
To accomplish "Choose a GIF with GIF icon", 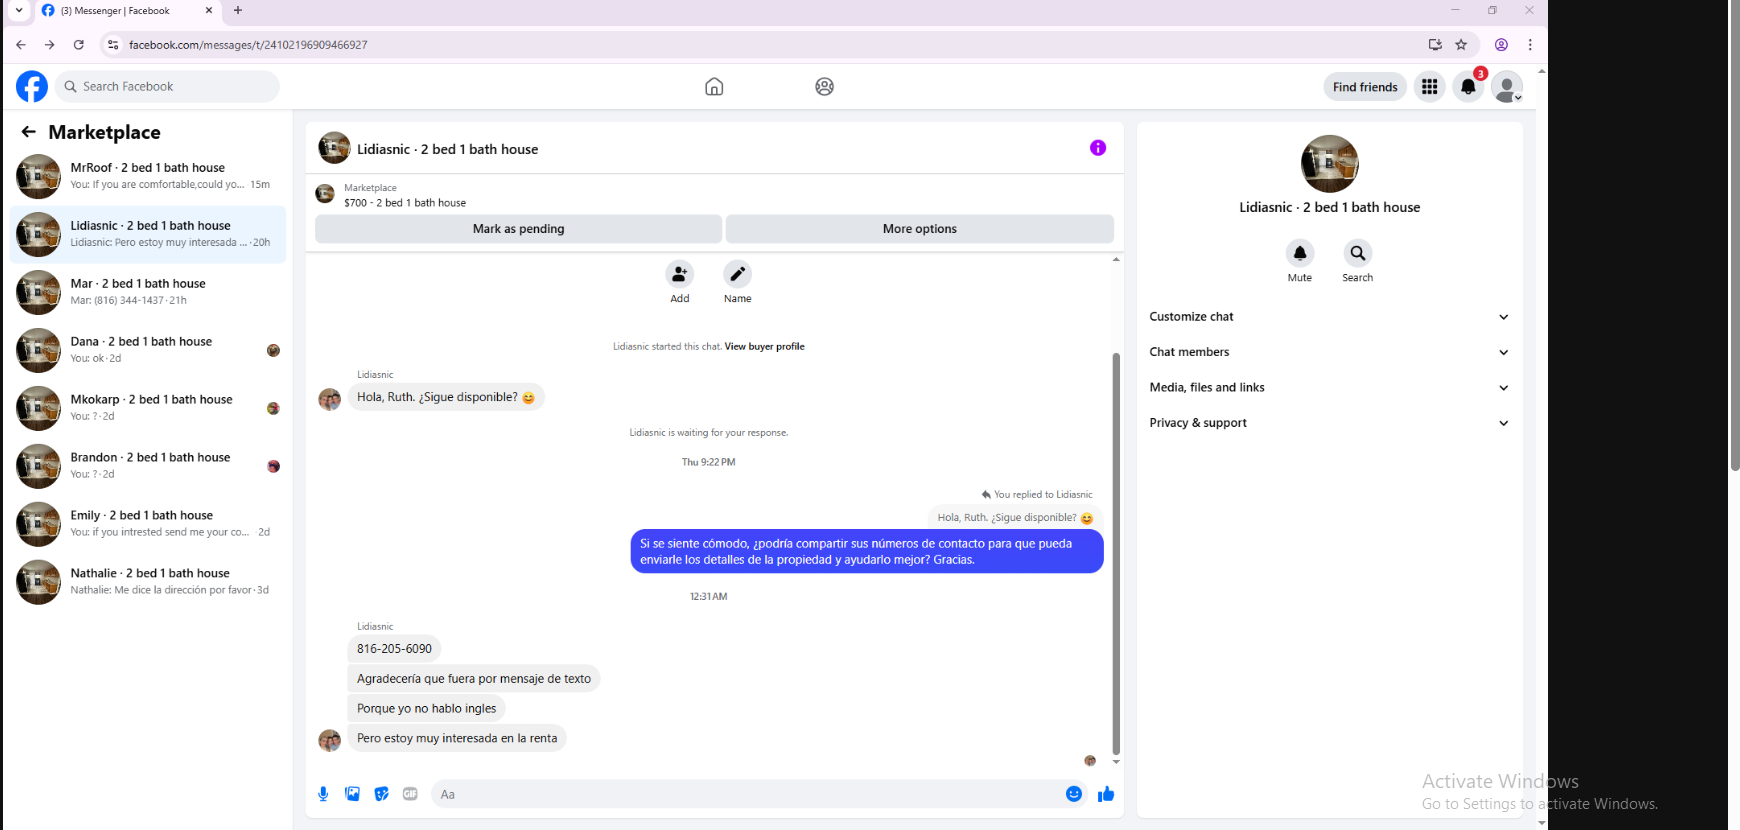I will 410,794.
